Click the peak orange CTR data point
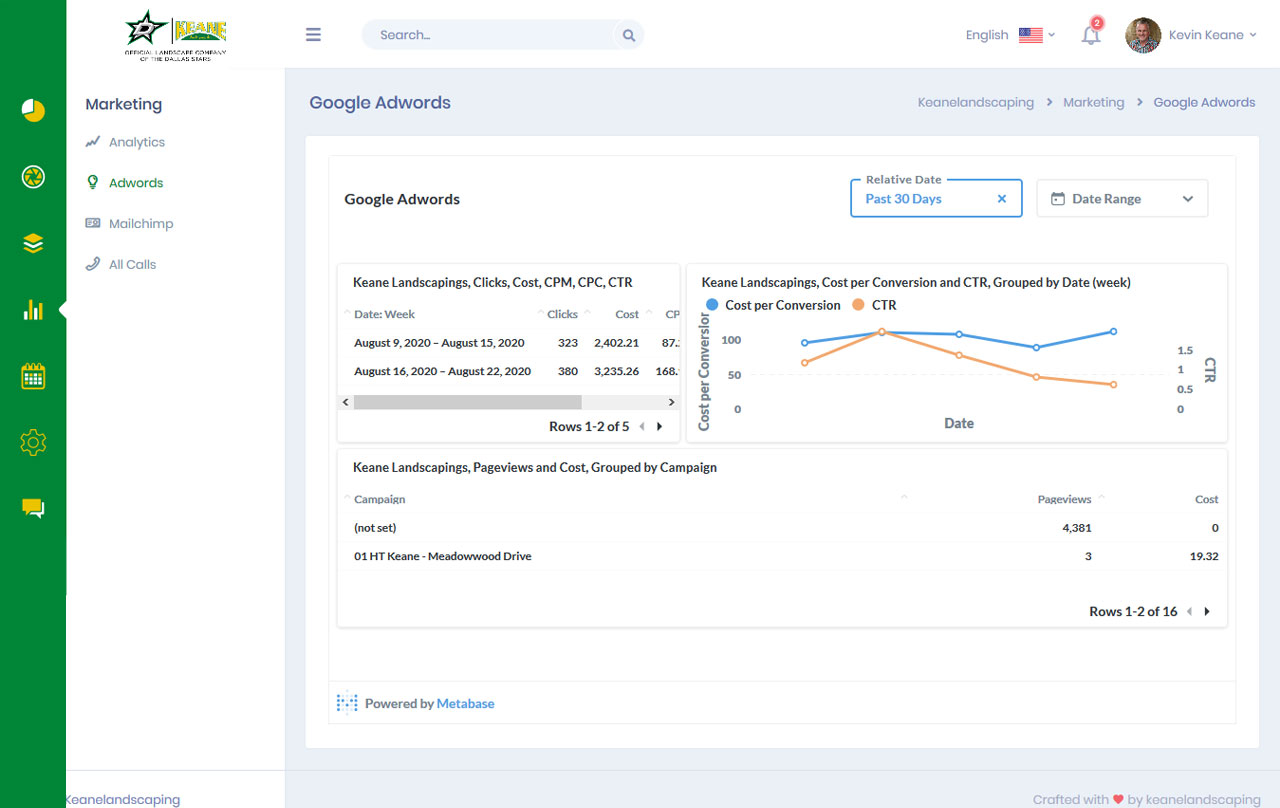This screenshot has width=1280, height=808. tap(881, 332)
